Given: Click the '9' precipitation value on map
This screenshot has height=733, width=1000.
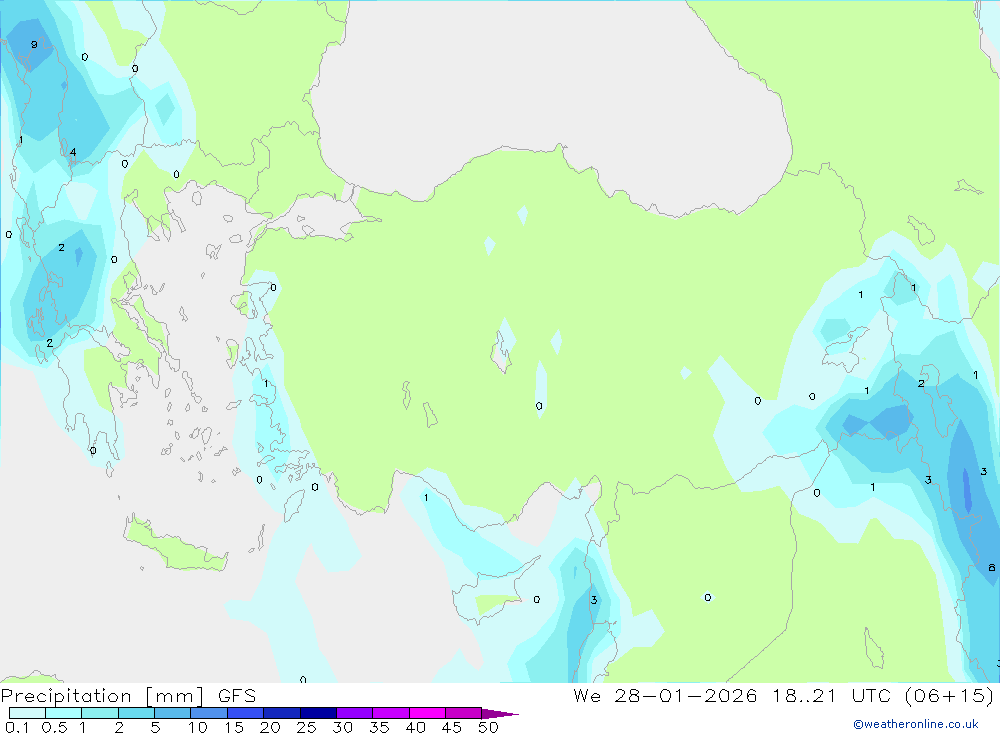Looking at the screenshot, I should [x=34, y=45].
